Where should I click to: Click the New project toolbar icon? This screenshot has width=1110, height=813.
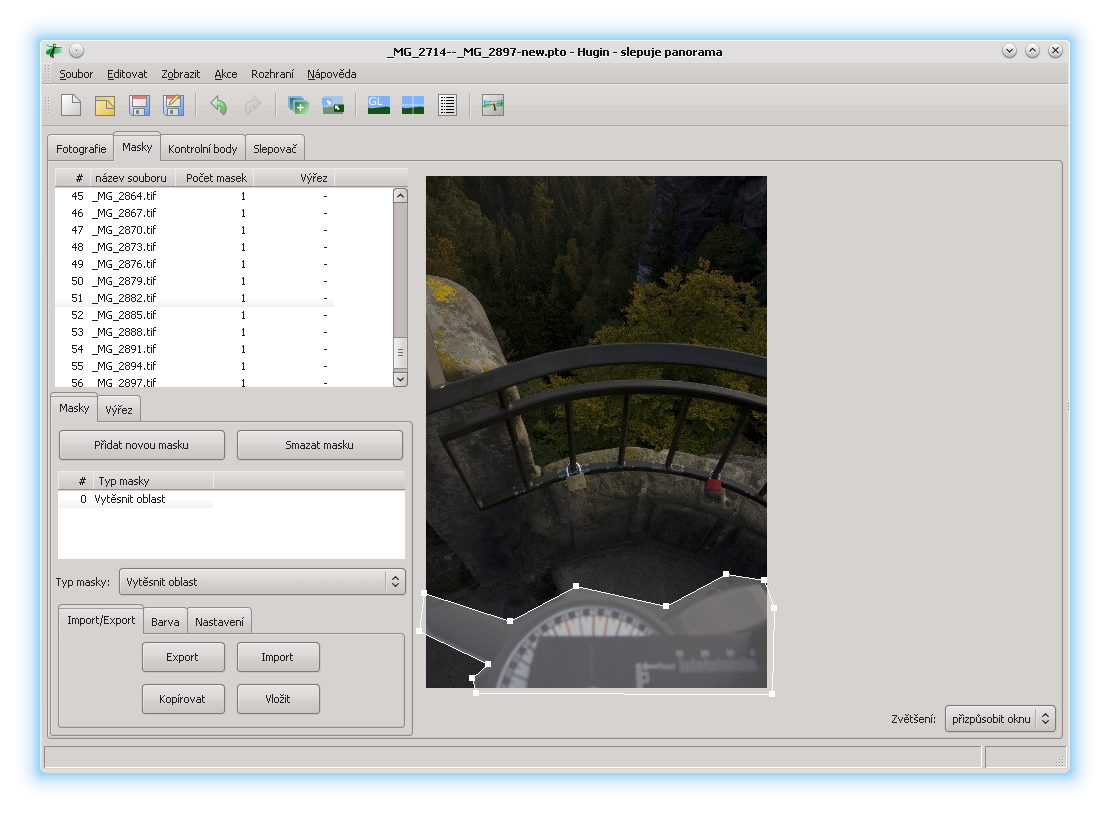(71, 105)
